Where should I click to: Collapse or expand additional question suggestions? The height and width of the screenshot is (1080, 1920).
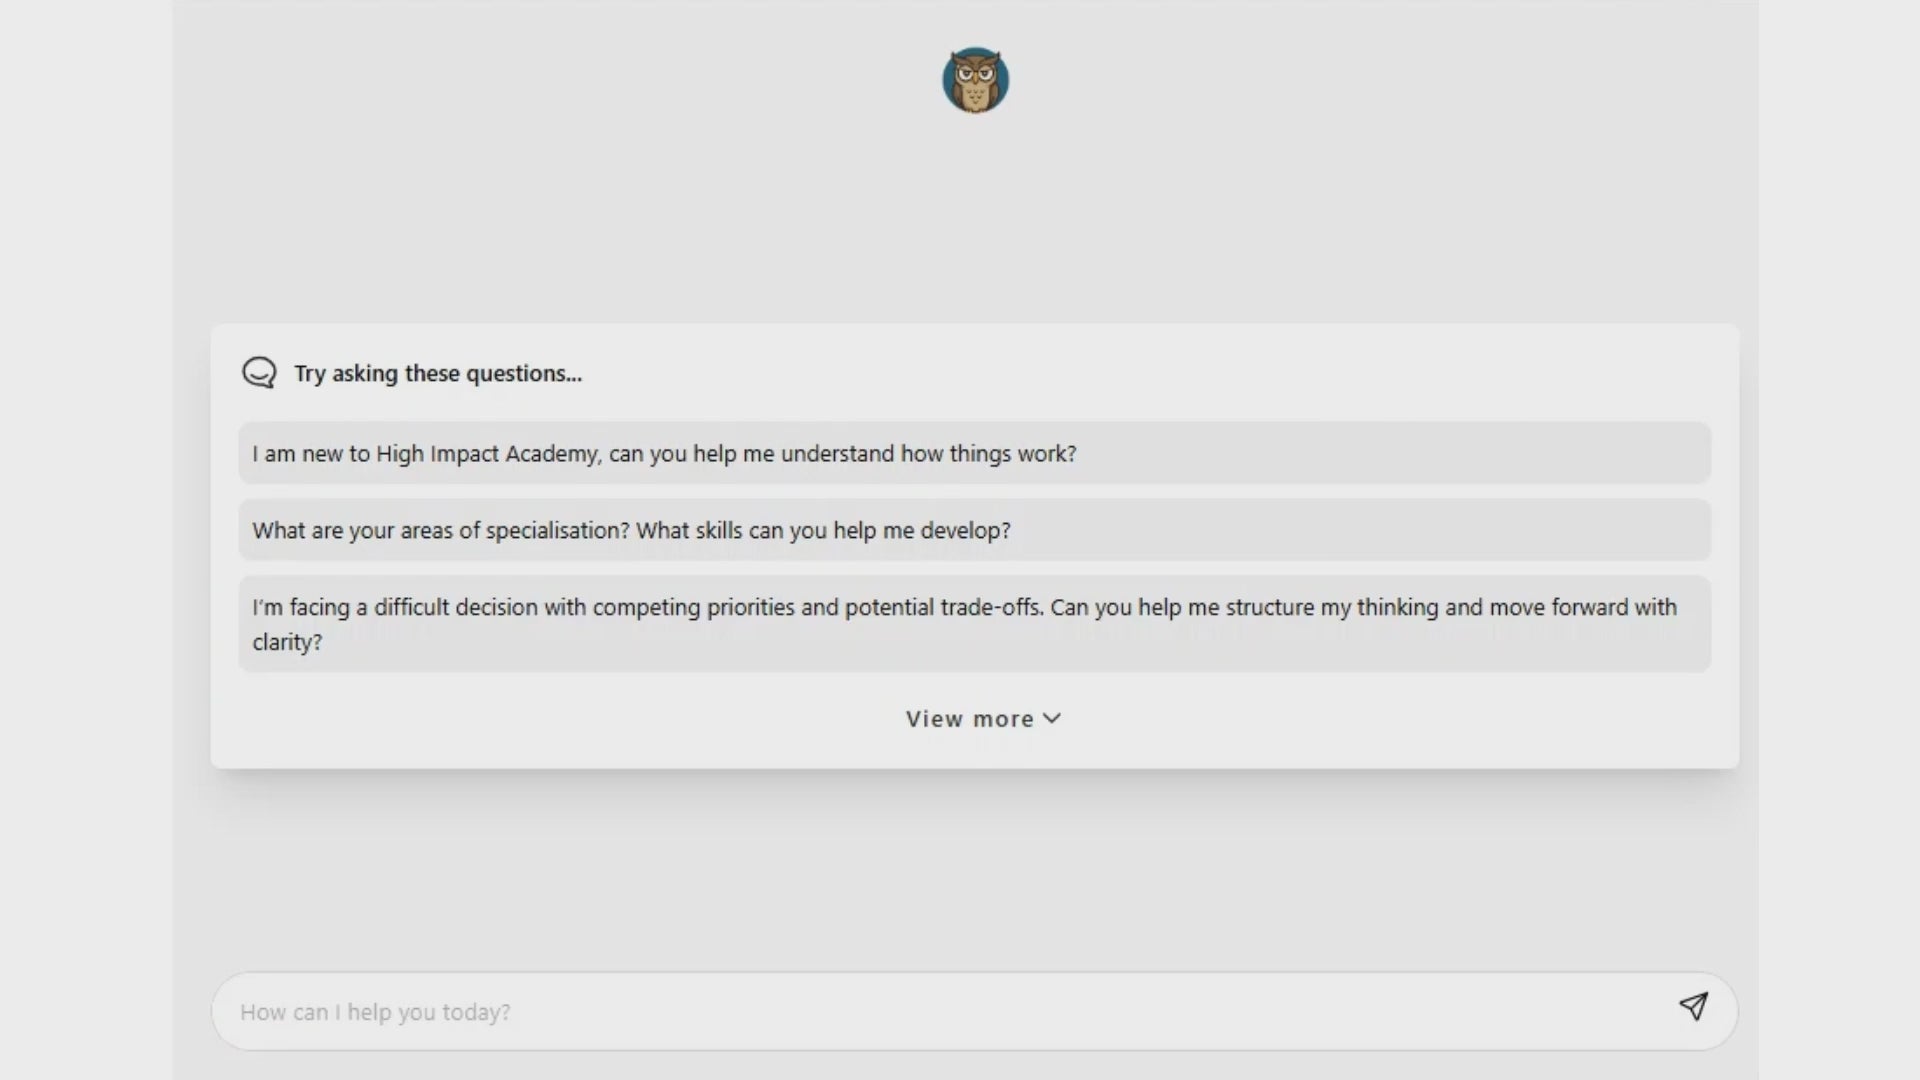(x=981, y=718)
